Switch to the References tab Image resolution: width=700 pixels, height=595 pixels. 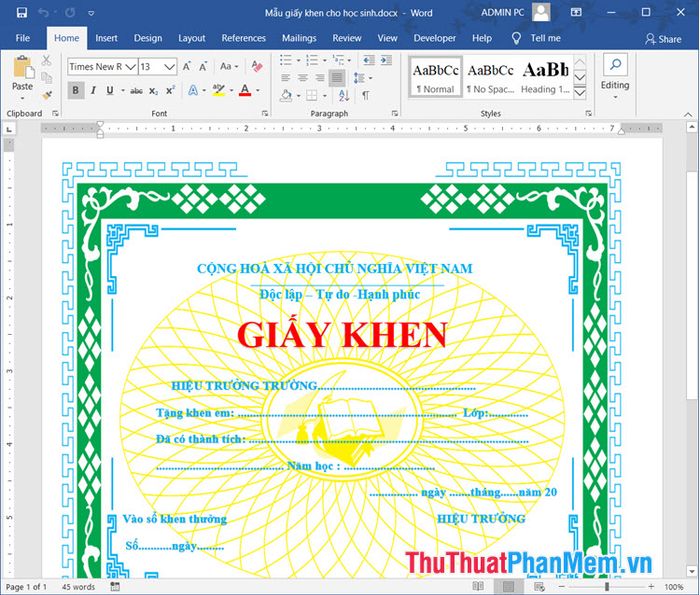tap(243, 38)
